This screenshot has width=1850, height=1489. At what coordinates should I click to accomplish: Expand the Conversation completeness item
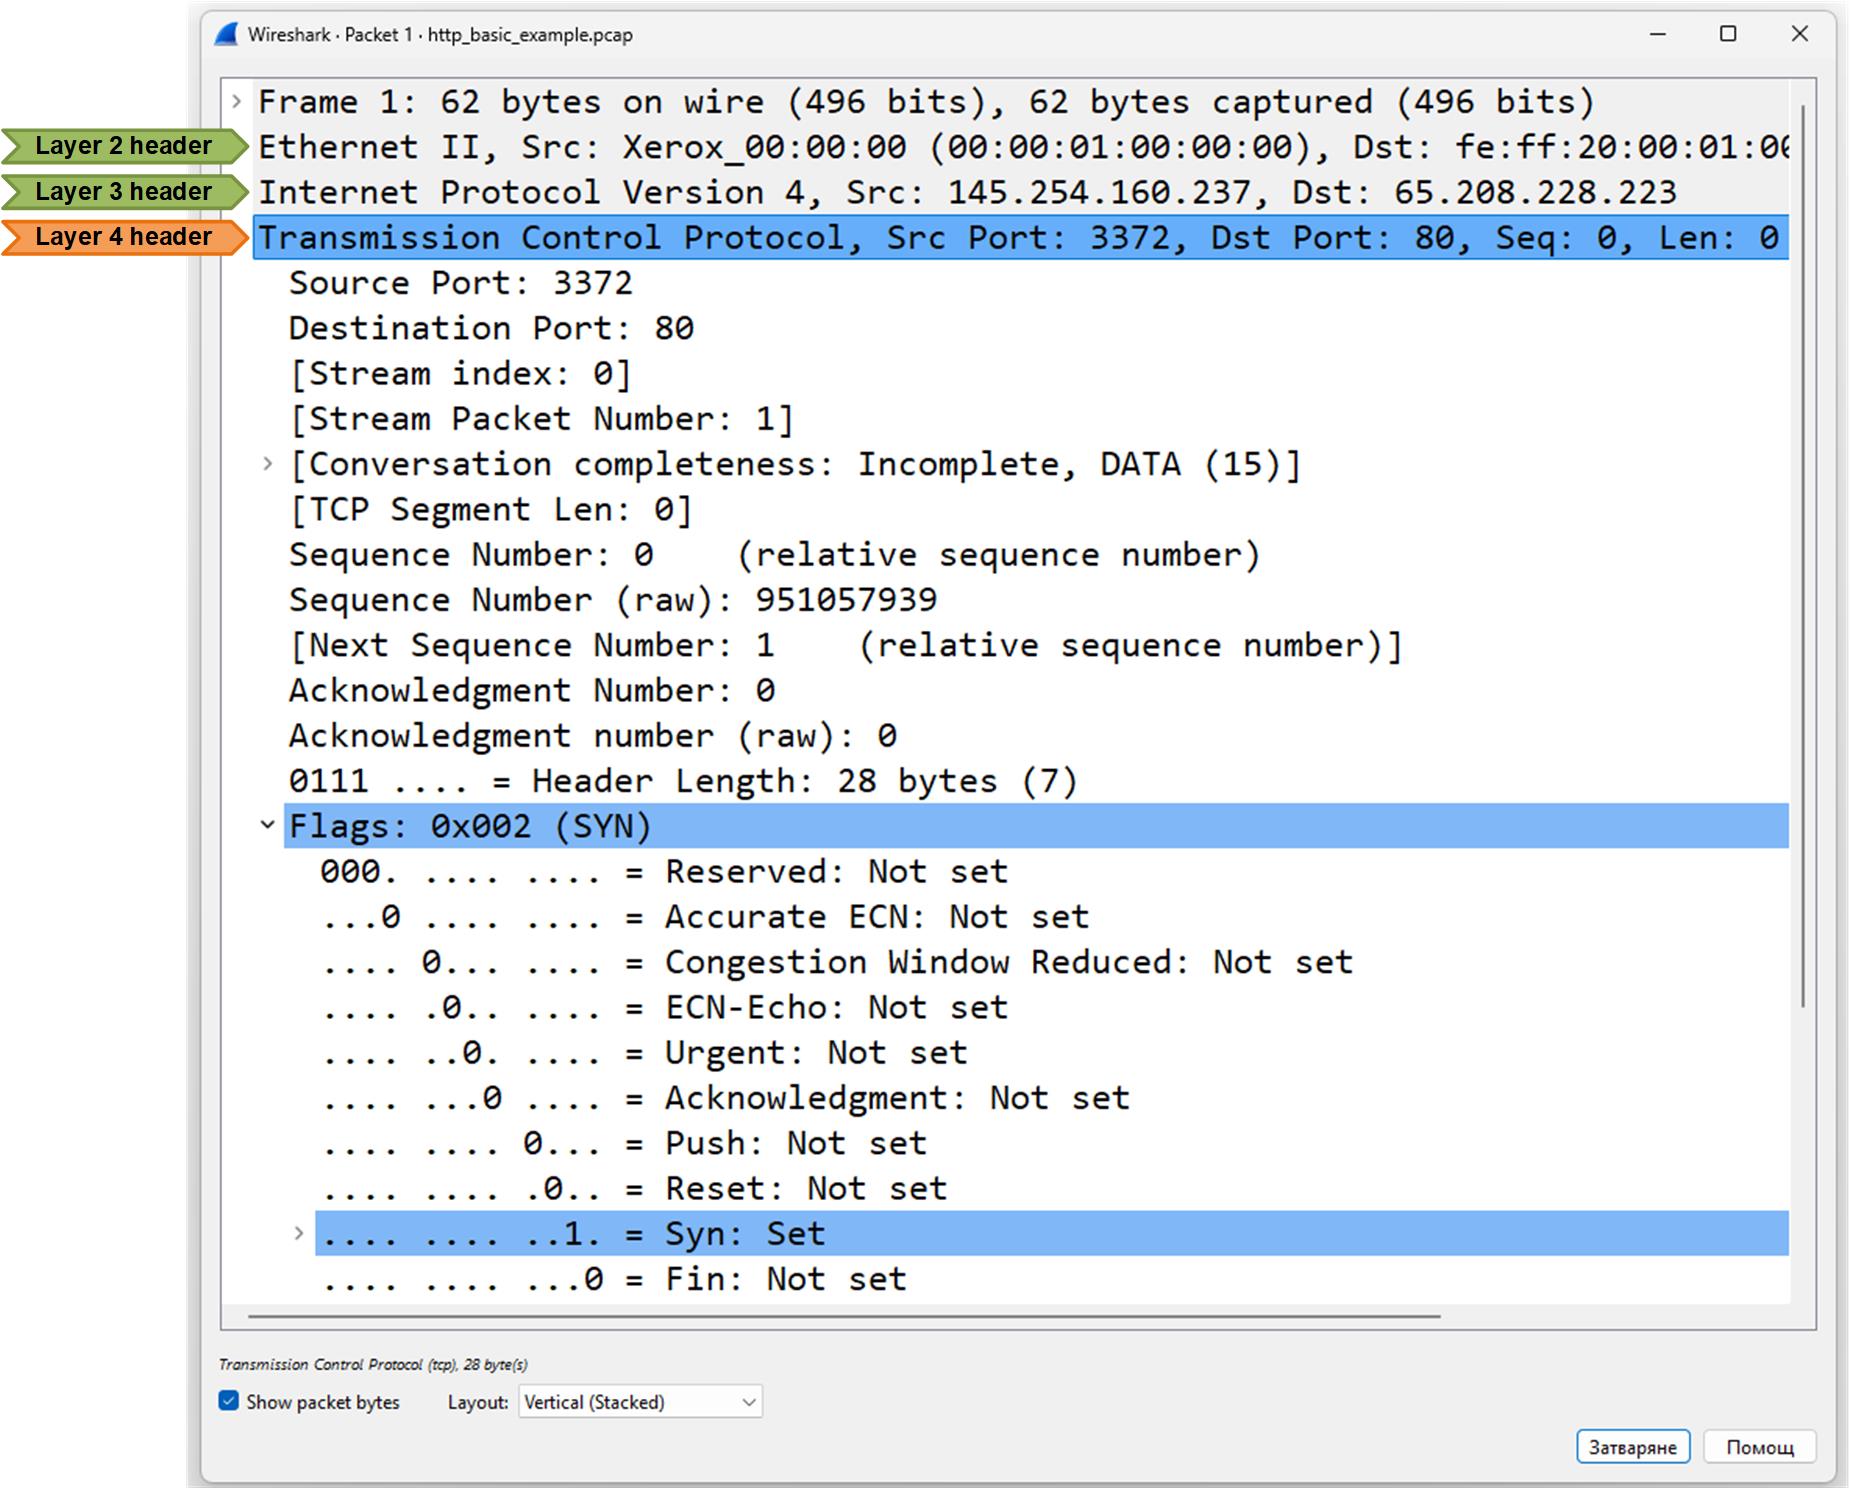click(267, 464)
